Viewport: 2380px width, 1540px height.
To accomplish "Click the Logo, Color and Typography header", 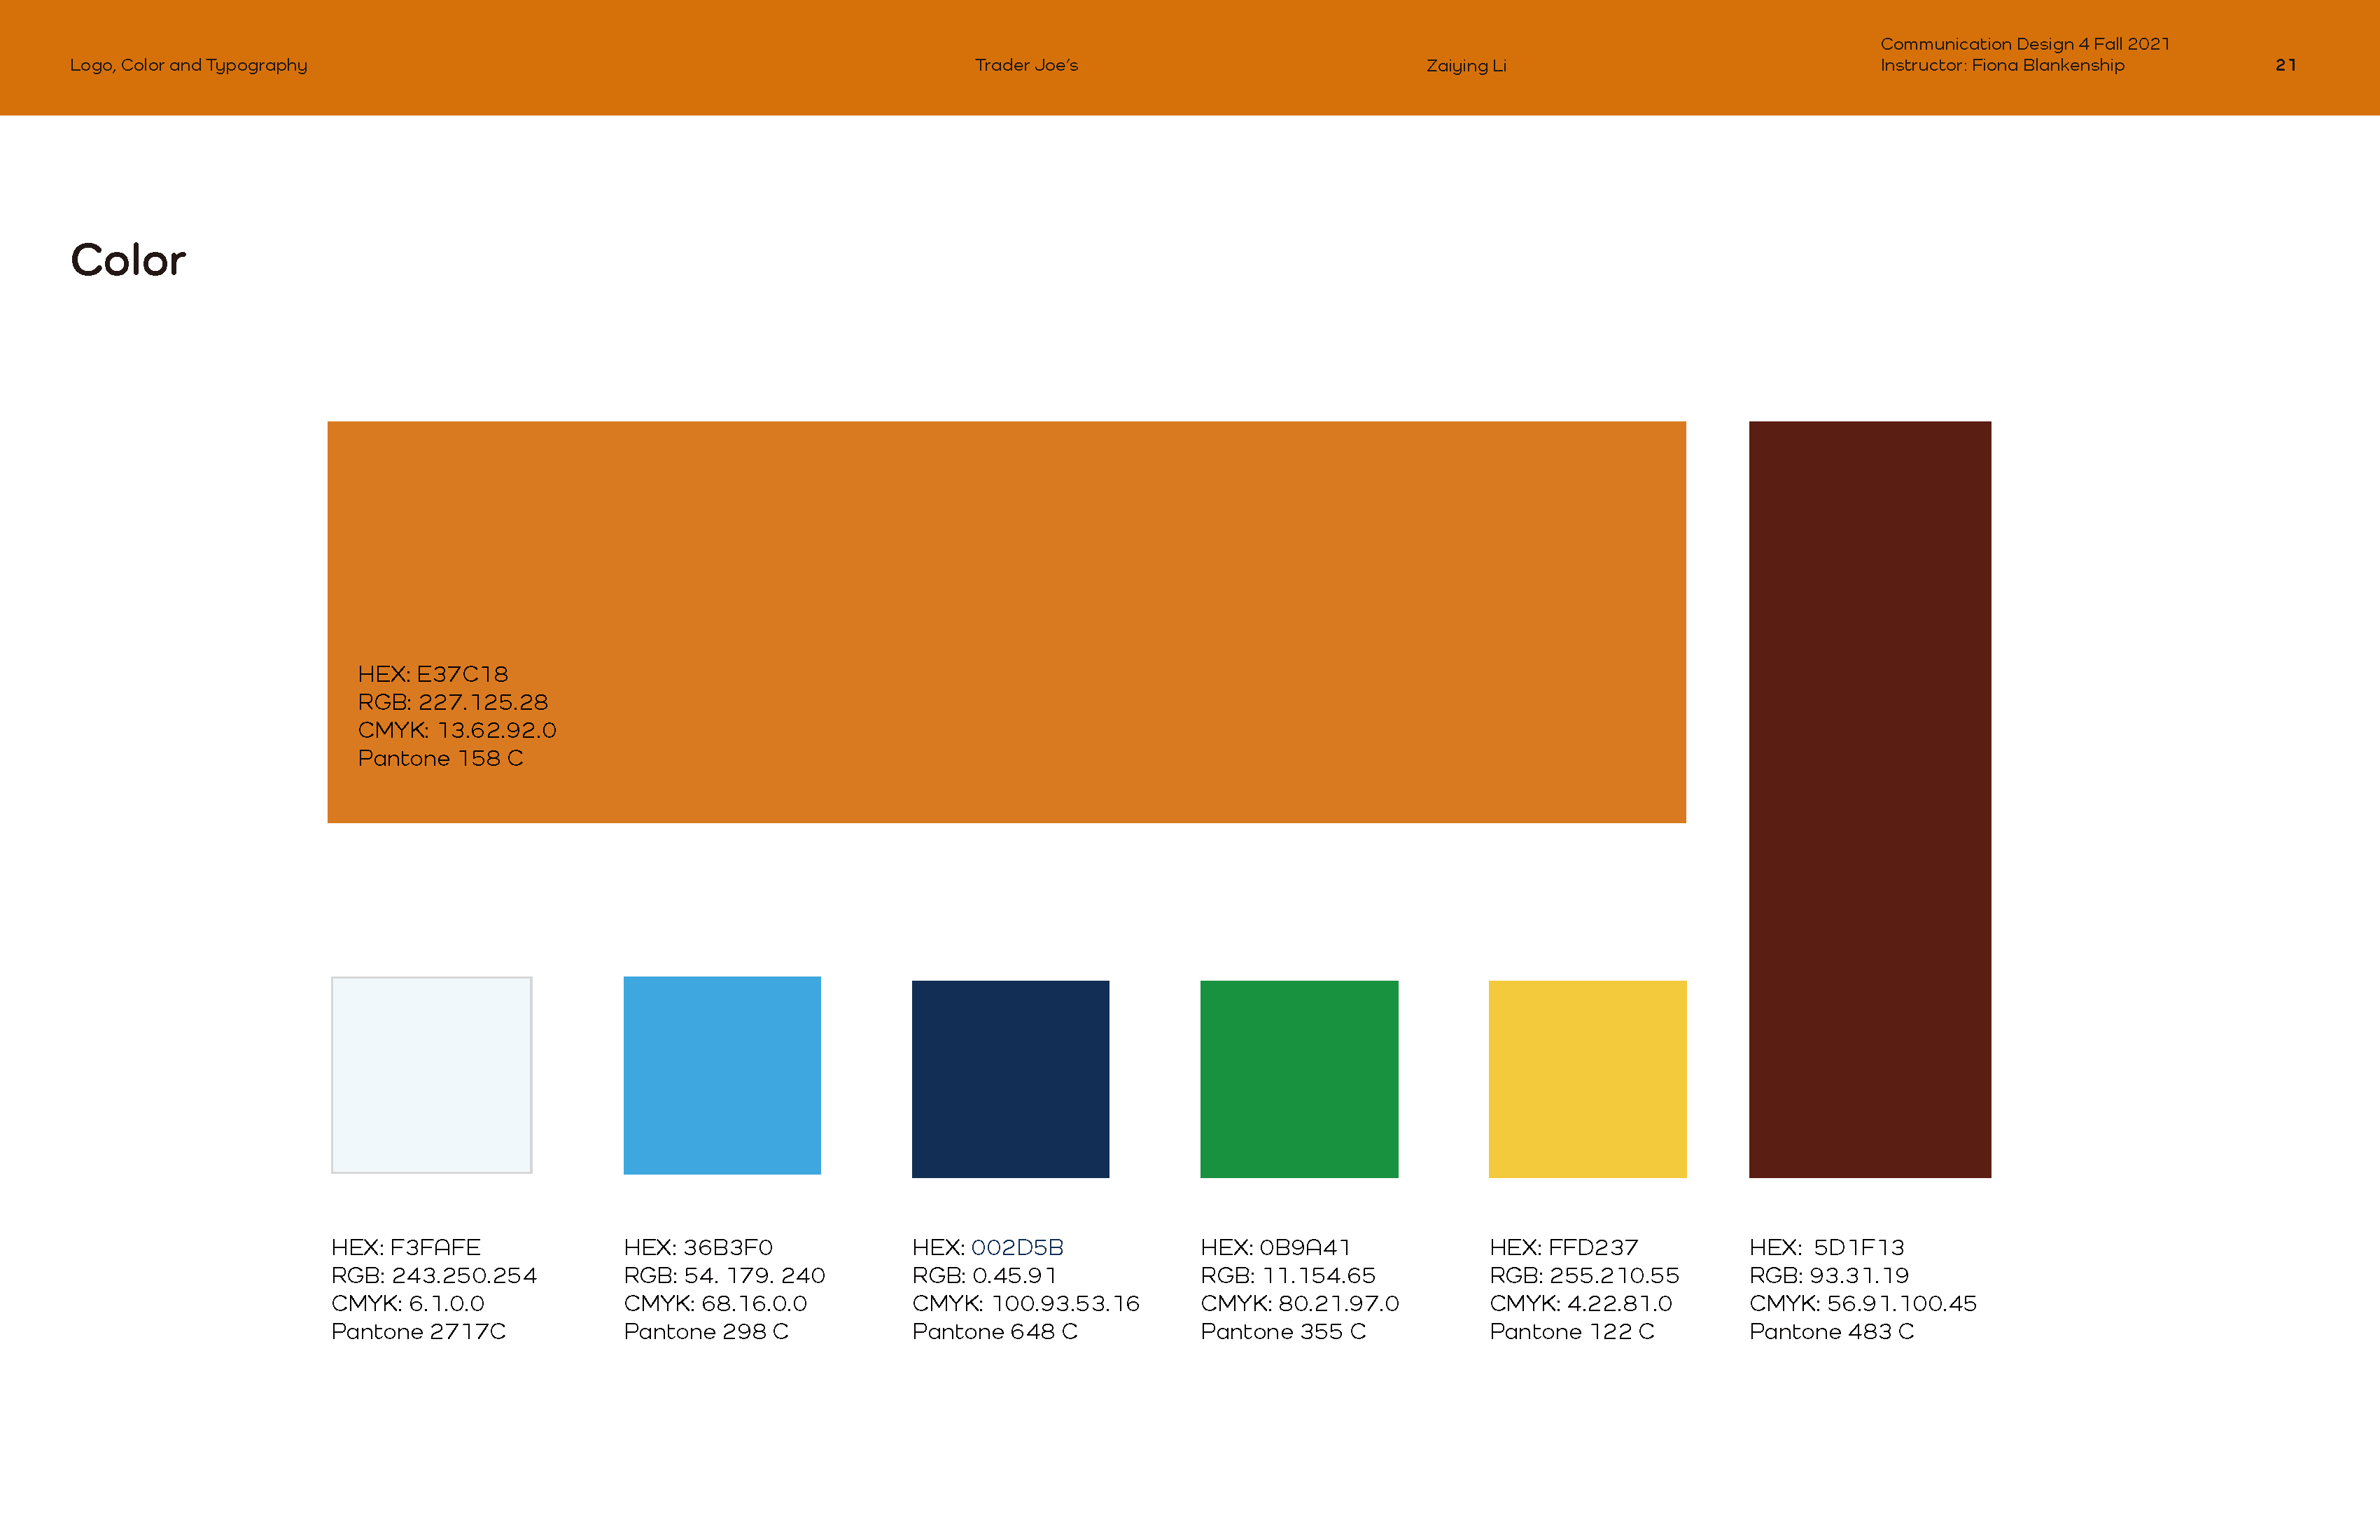I will [x=188, y=65].
